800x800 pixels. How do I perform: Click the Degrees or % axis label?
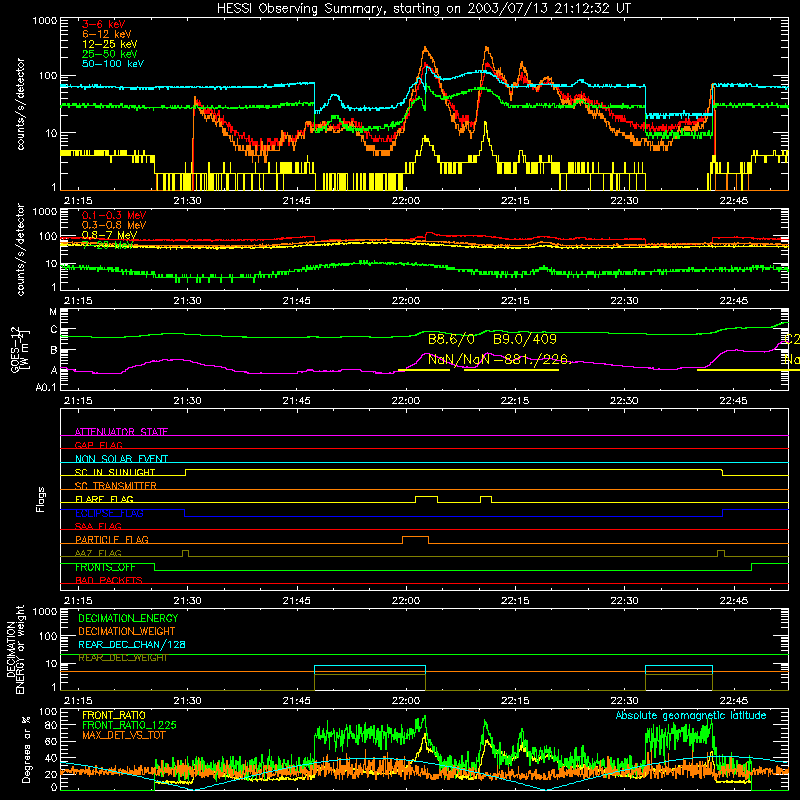click(25, 749)
